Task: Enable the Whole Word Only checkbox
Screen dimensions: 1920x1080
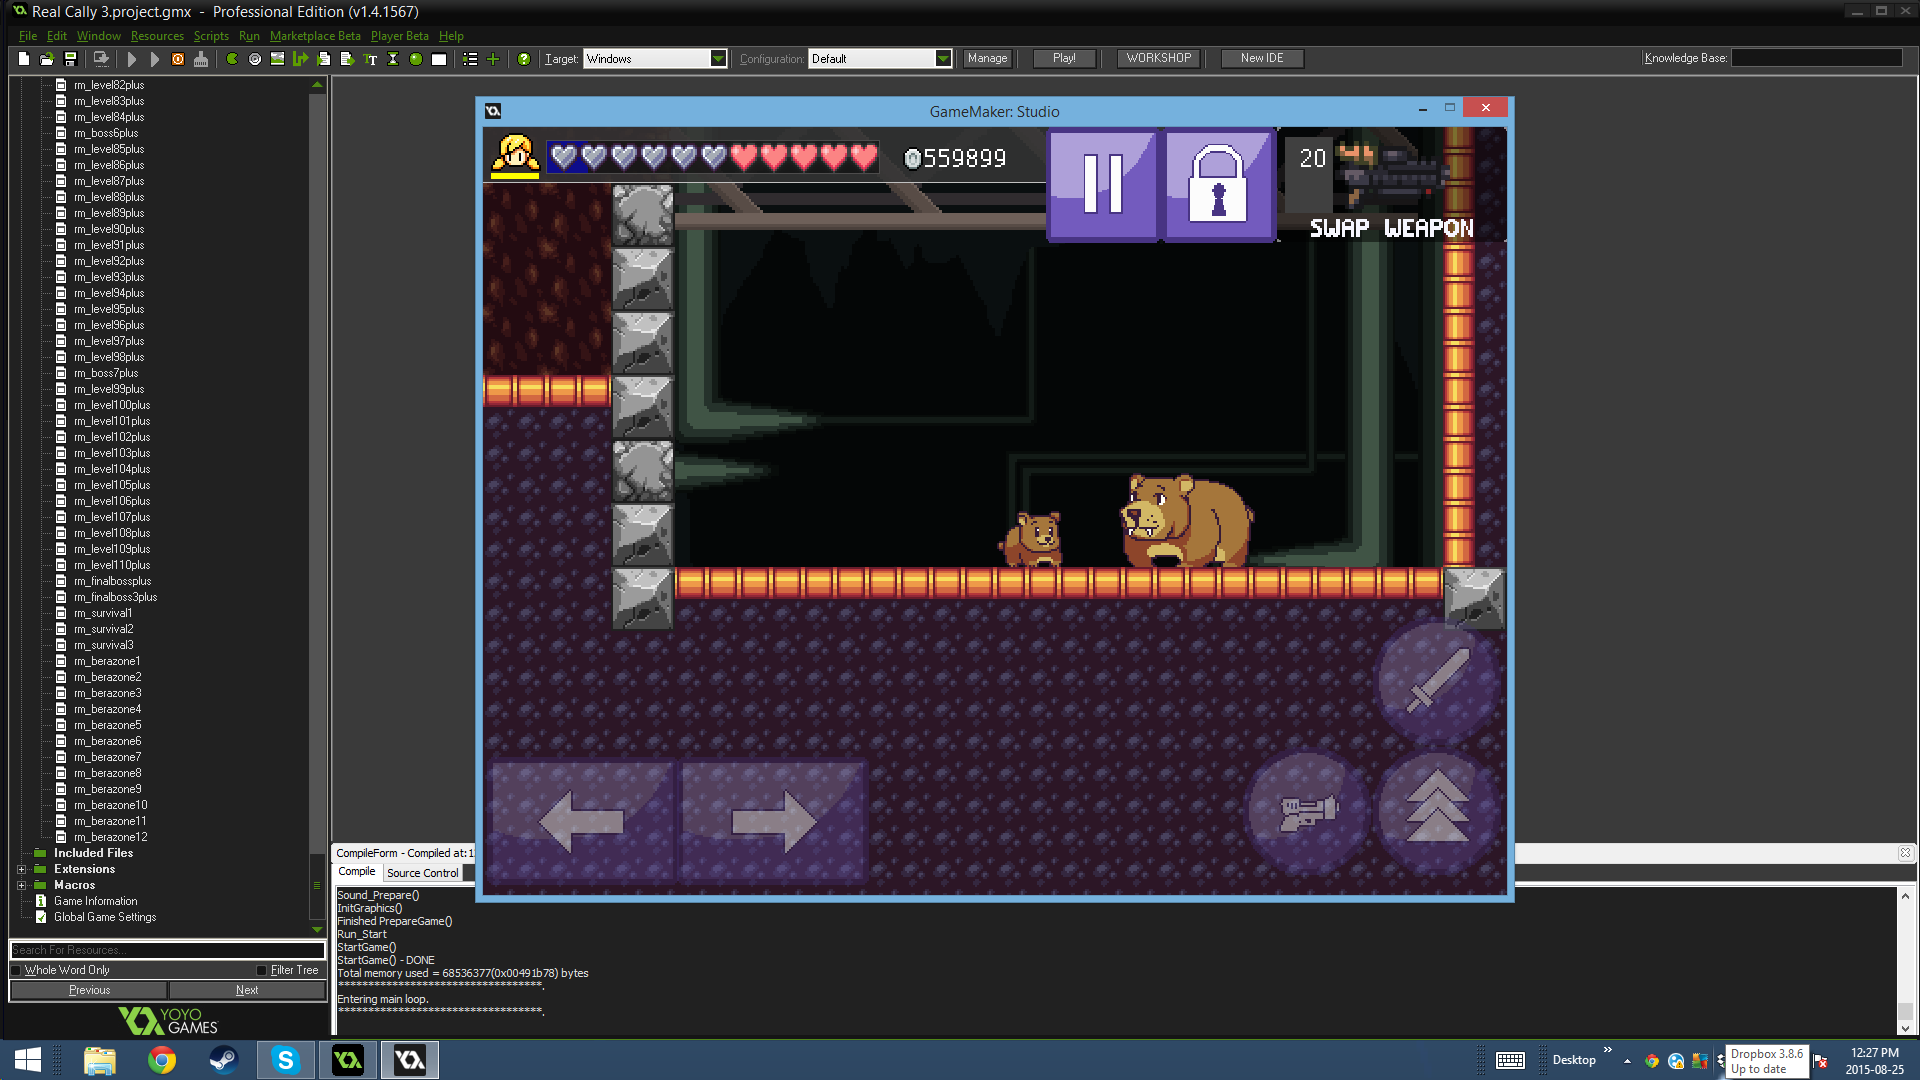Action: [x=16, y=970]
